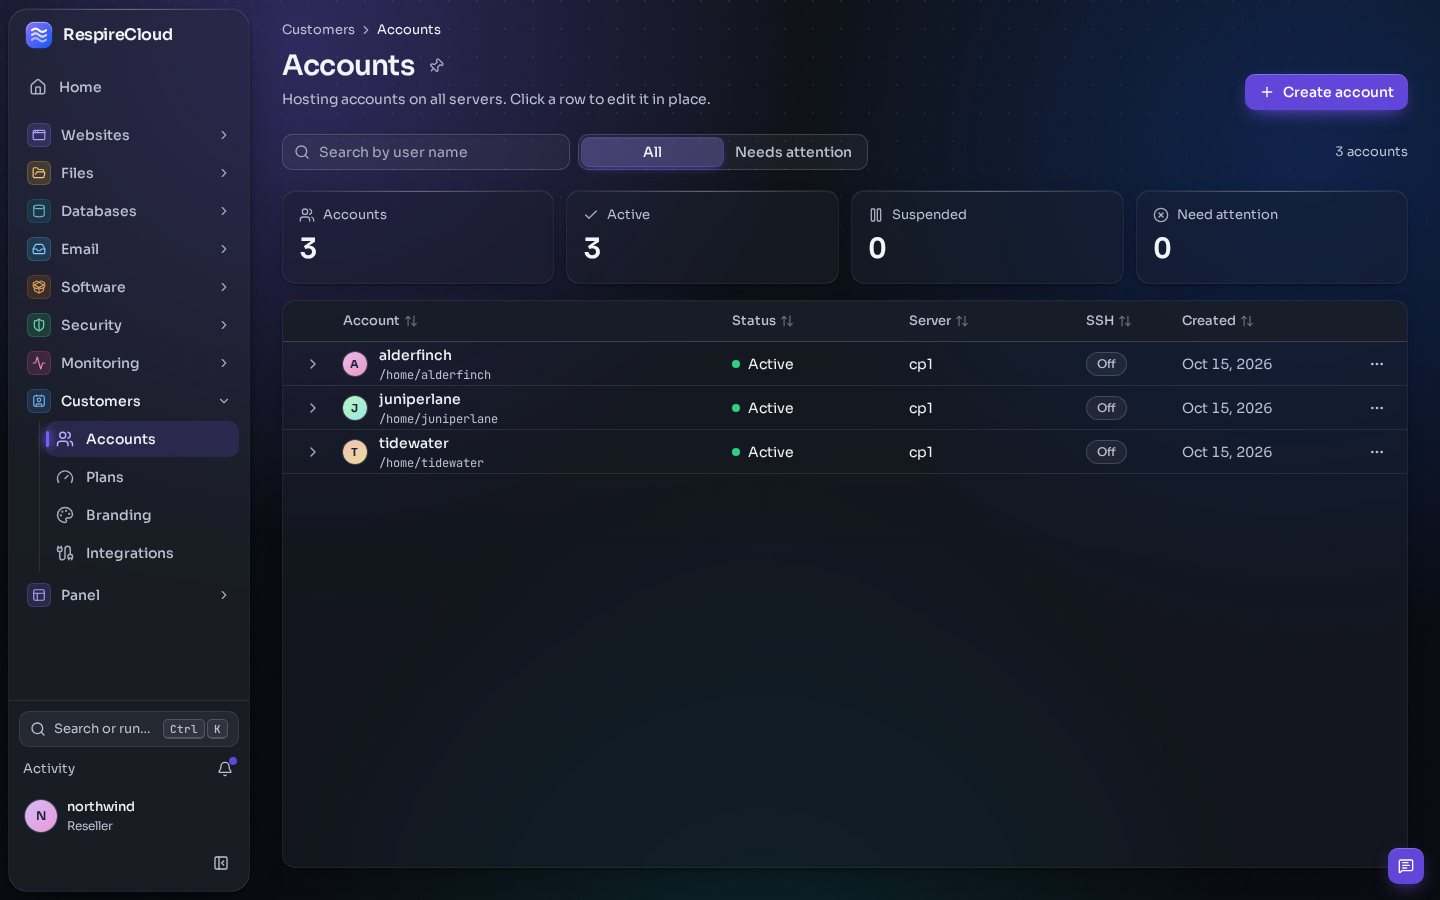Open the Activity notifications bell
This screenshot has width=1440, height=900.
pos(225,768)
